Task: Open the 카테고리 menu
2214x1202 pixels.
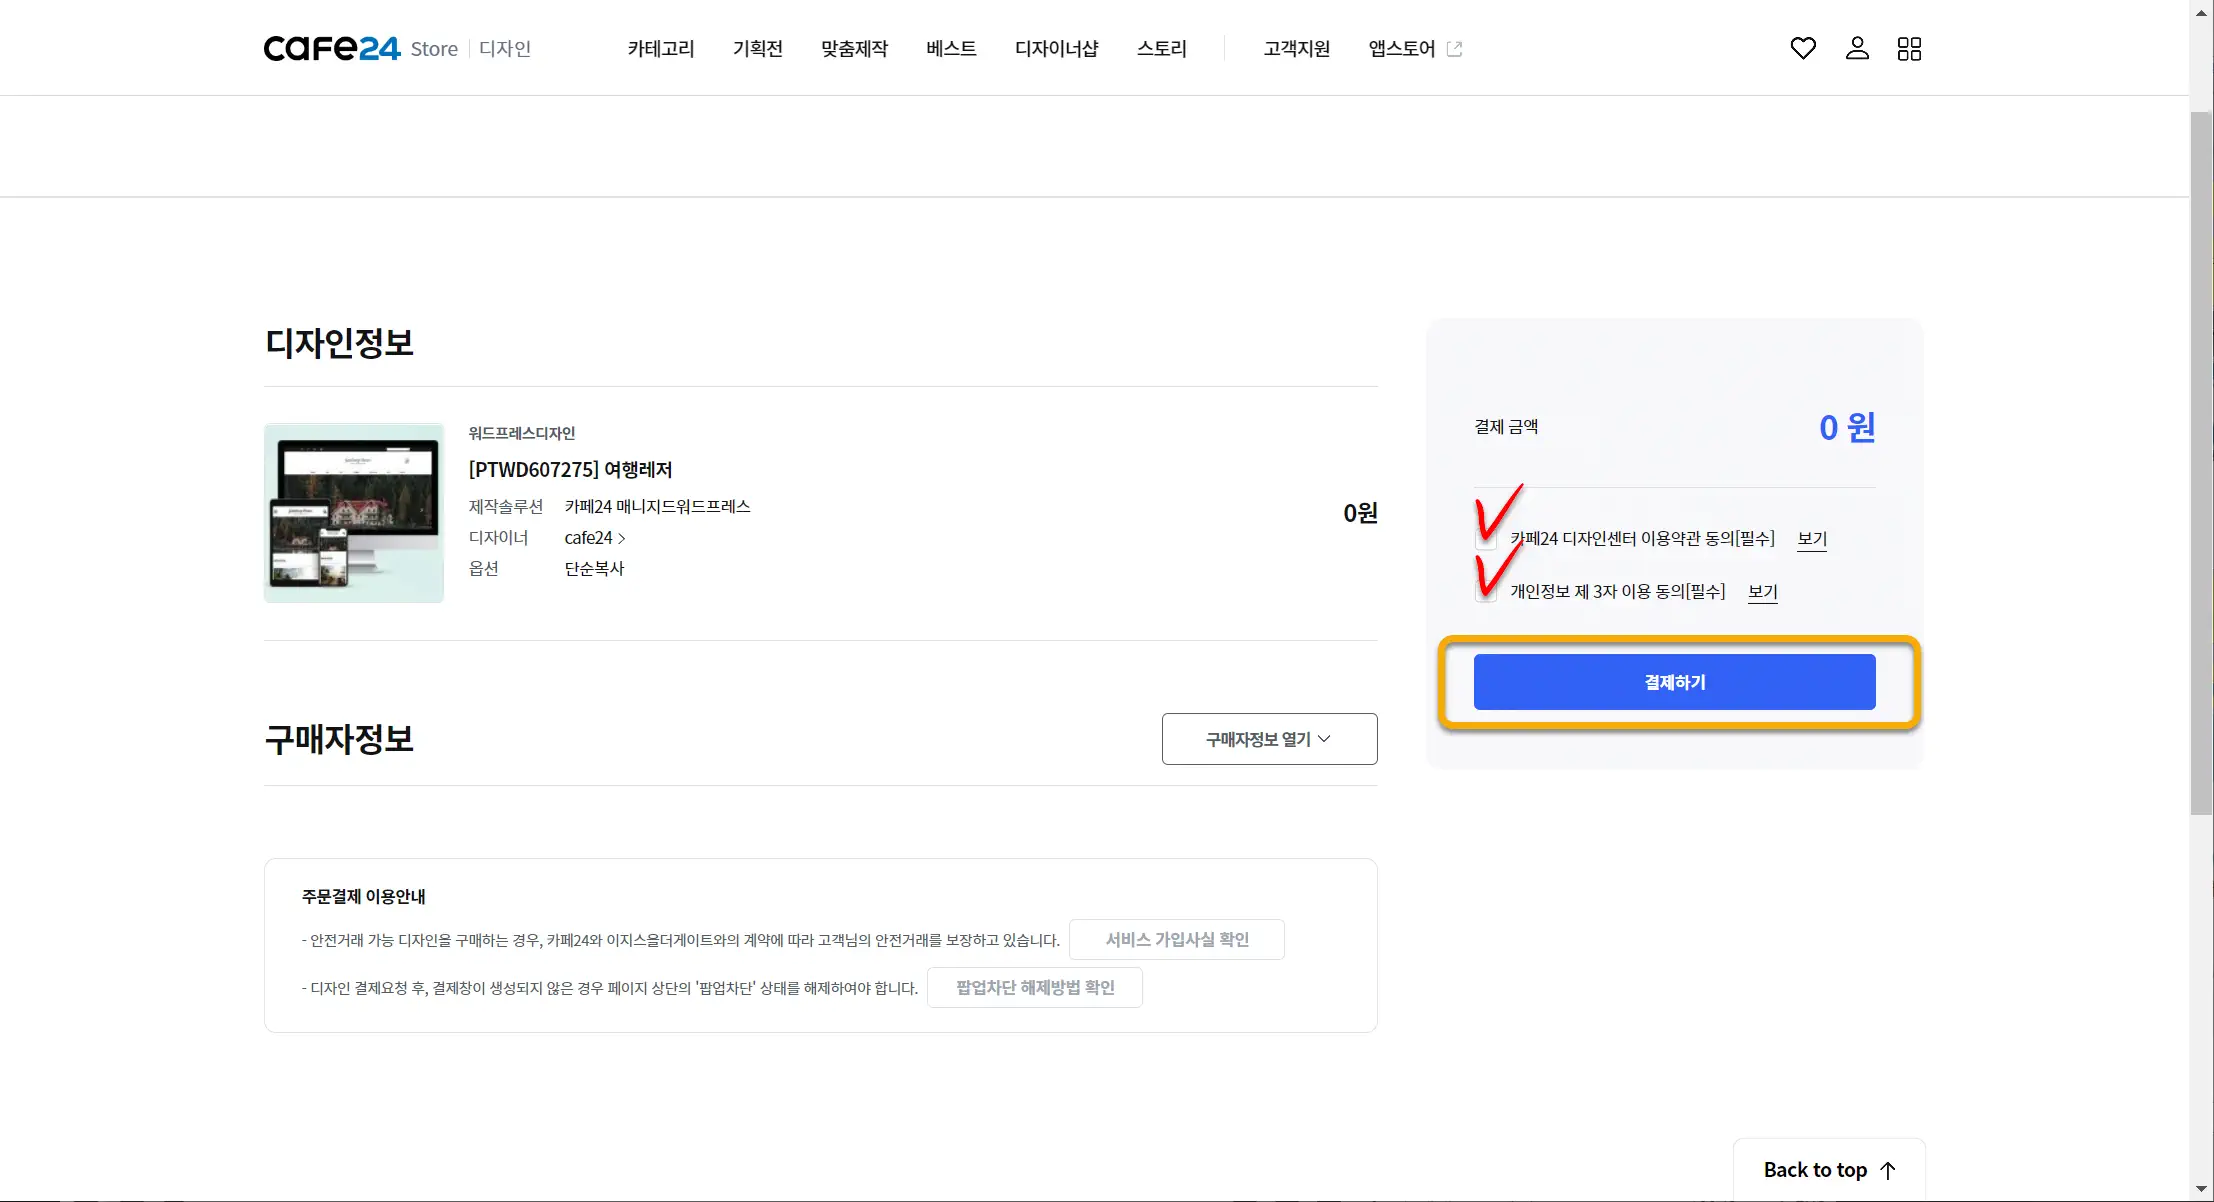Action: (x=659, y=48)
